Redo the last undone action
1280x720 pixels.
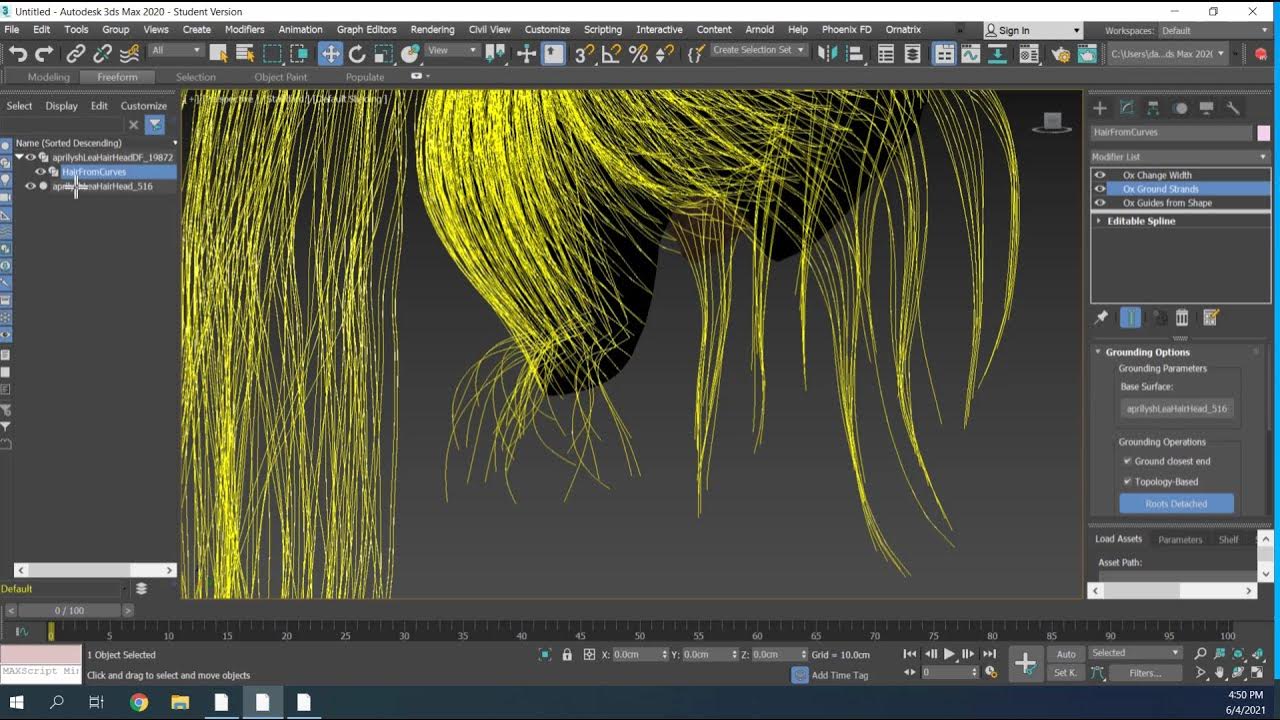pos(44,54)
